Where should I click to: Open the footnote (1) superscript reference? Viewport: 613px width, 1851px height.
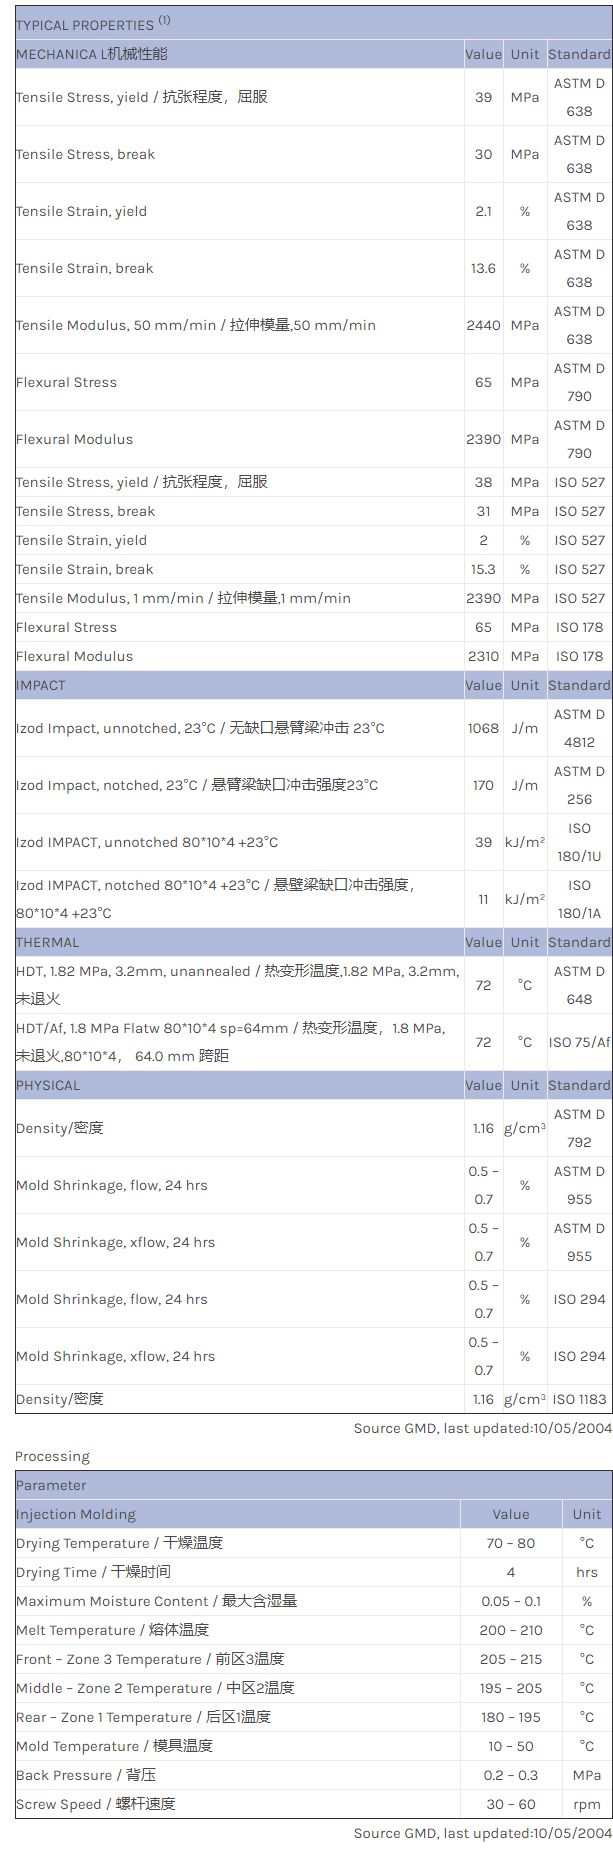pyautogui.click(x=165, y=20)
